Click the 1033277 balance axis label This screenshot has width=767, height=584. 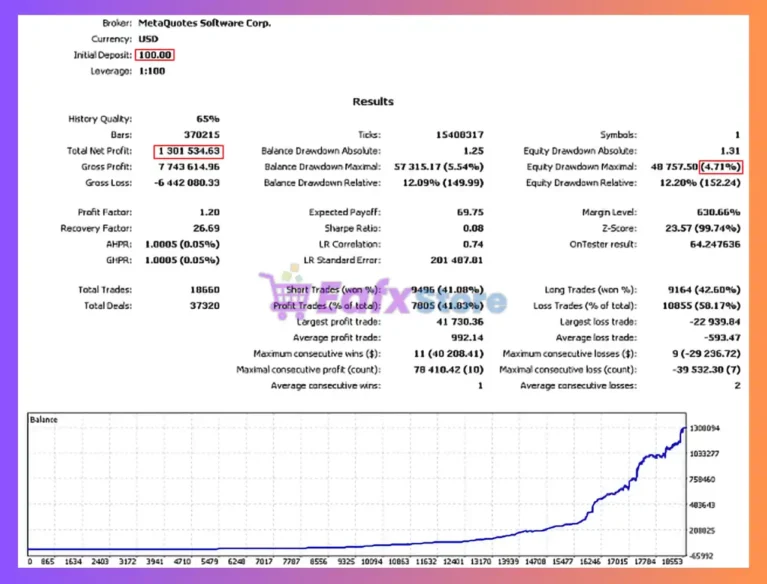704,453
